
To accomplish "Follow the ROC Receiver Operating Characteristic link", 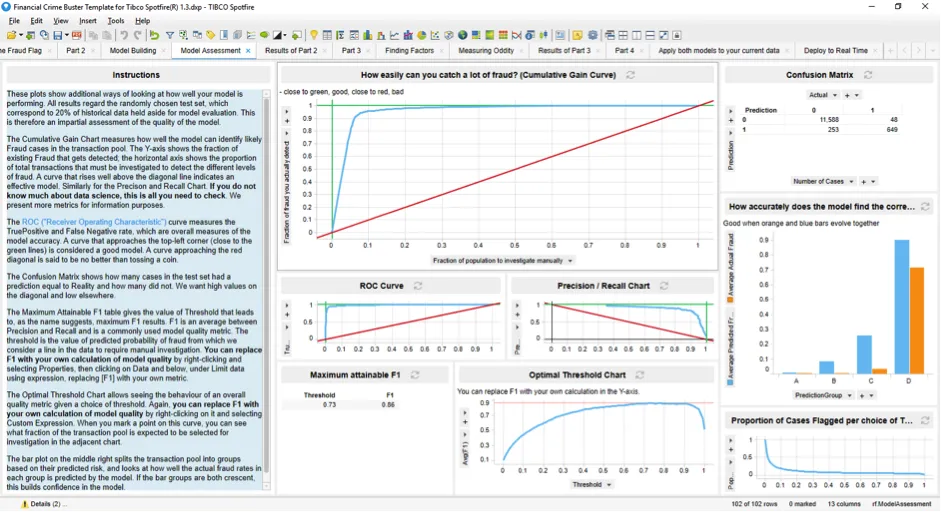I will pyautogui.click(x=94, y=222).
